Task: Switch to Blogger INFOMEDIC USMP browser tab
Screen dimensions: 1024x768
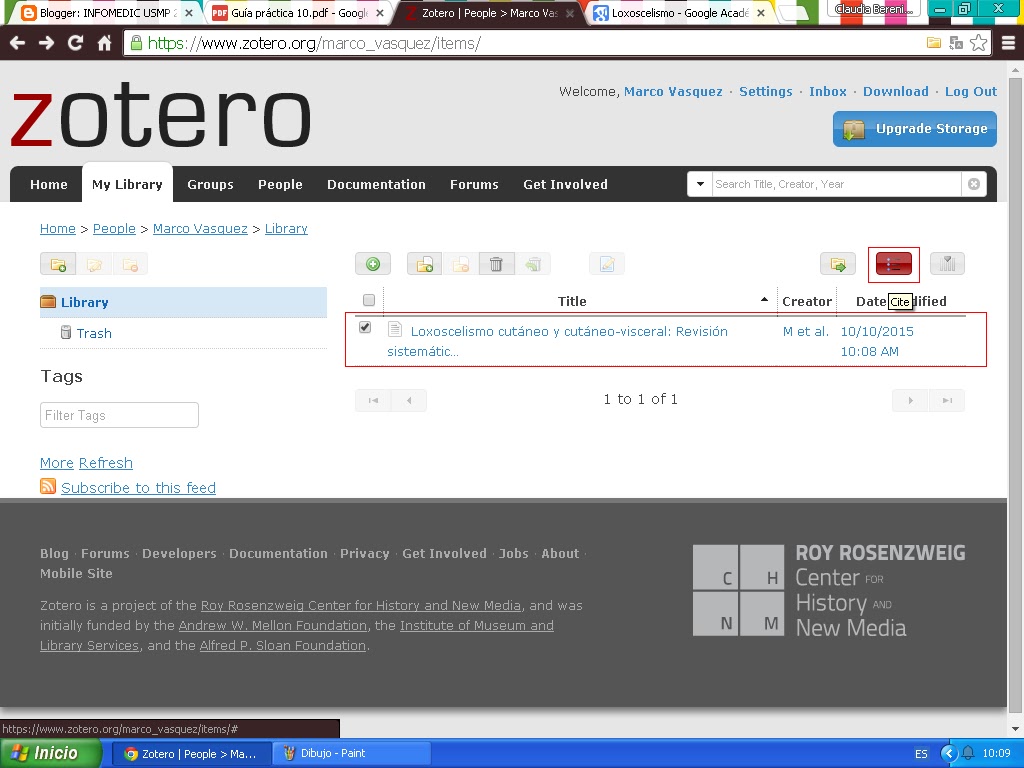Action: coord(104,12)
